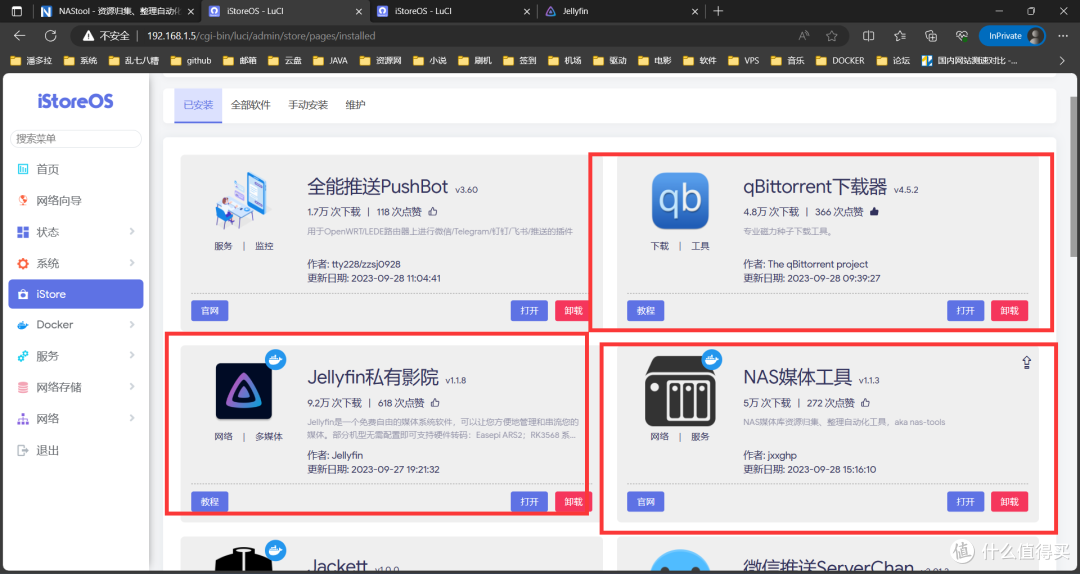
Task: Click 官网 button on PushBot card
Action: tap(209, 311)
